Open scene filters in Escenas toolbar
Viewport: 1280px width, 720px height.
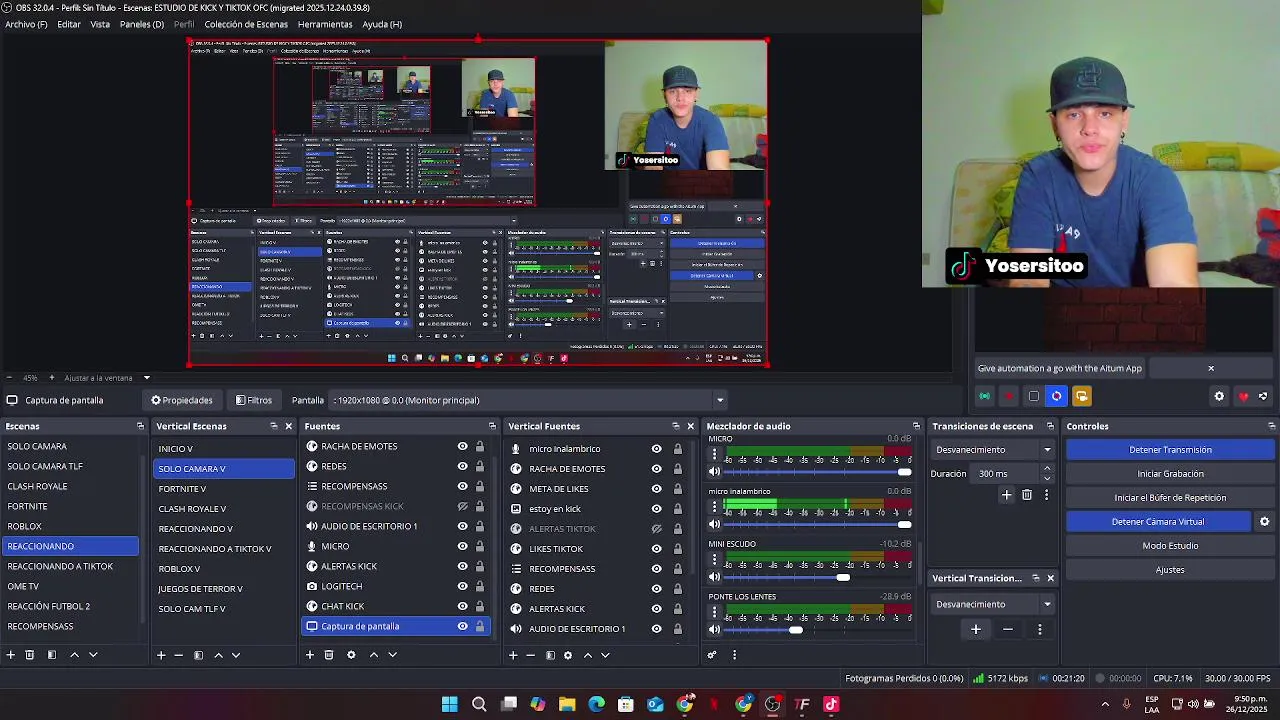[52, 655]
